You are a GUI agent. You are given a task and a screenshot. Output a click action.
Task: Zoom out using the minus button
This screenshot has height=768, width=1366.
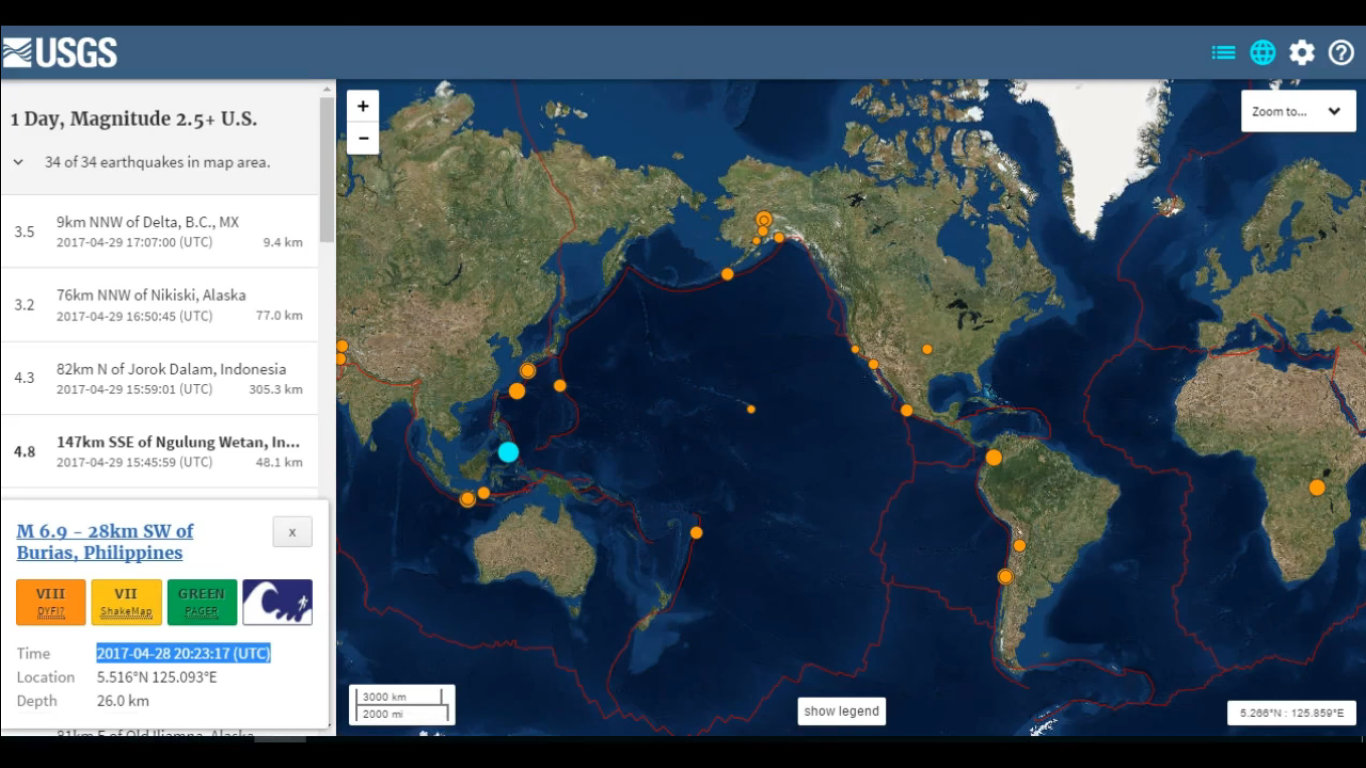pos(363,138)
